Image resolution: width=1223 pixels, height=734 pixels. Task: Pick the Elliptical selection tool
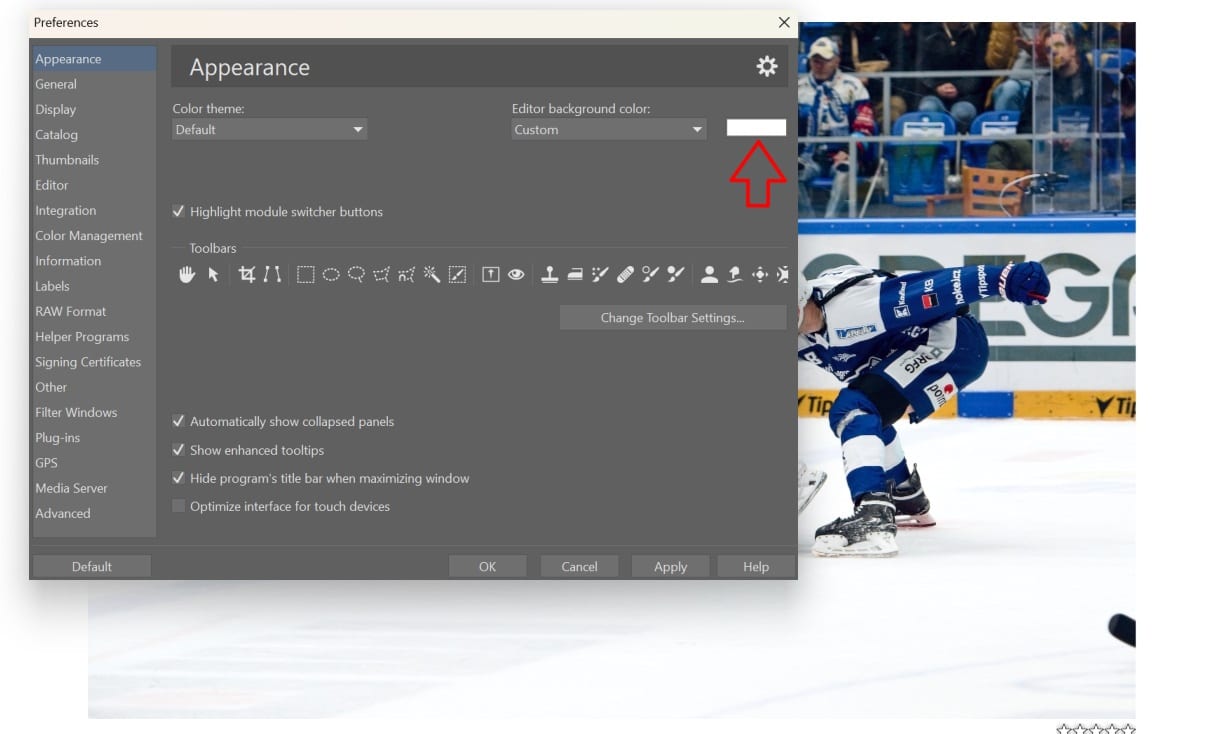point(330,273)
